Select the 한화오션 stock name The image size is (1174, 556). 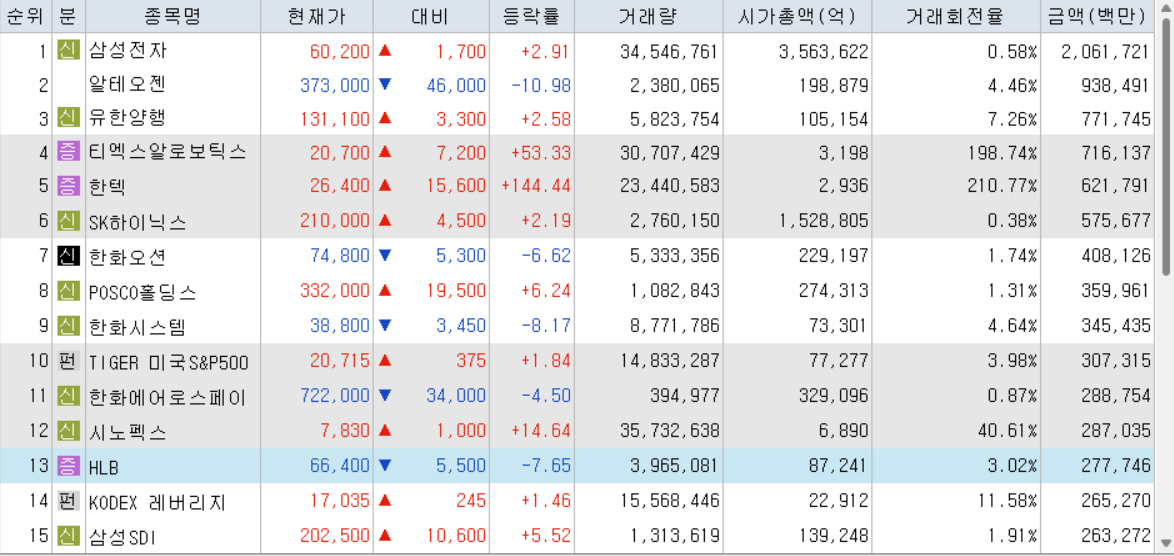click(127, 257)
